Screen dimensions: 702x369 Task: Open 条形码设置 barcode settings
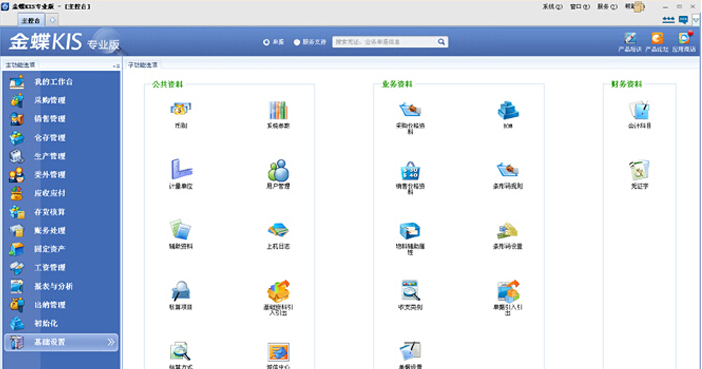tap(508, 235)
